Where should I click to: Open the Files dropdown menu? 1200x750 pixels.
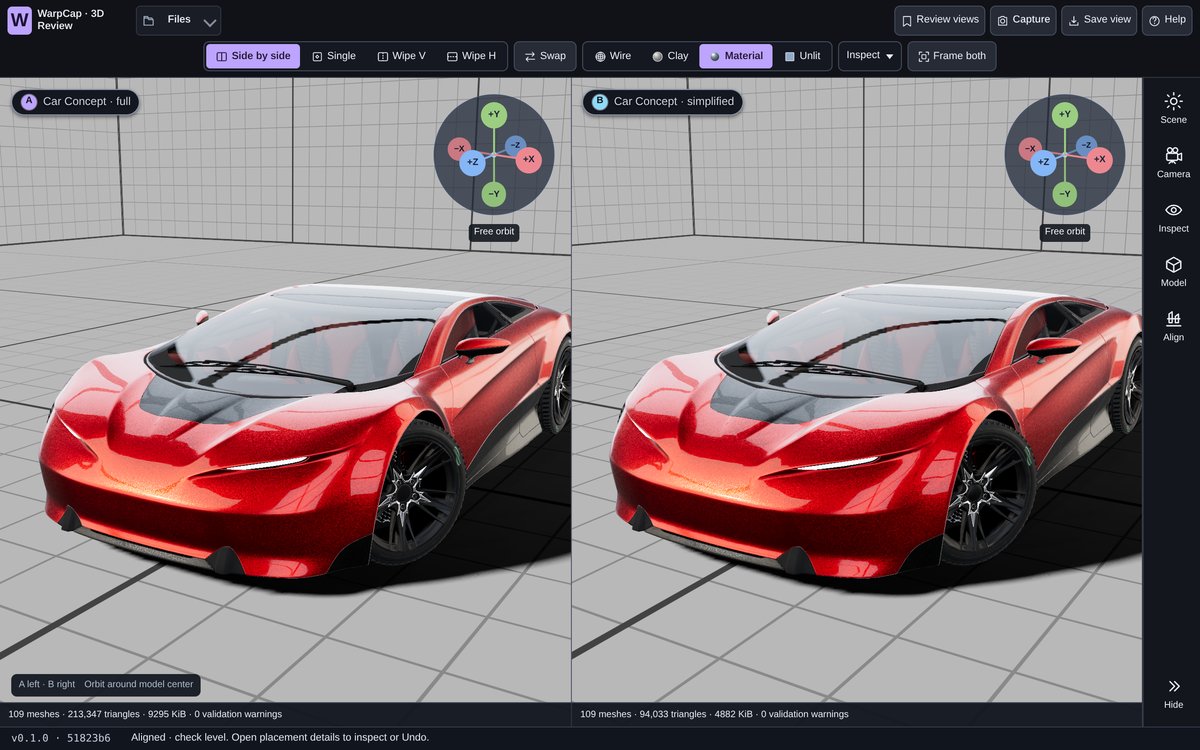coord(178,20)
